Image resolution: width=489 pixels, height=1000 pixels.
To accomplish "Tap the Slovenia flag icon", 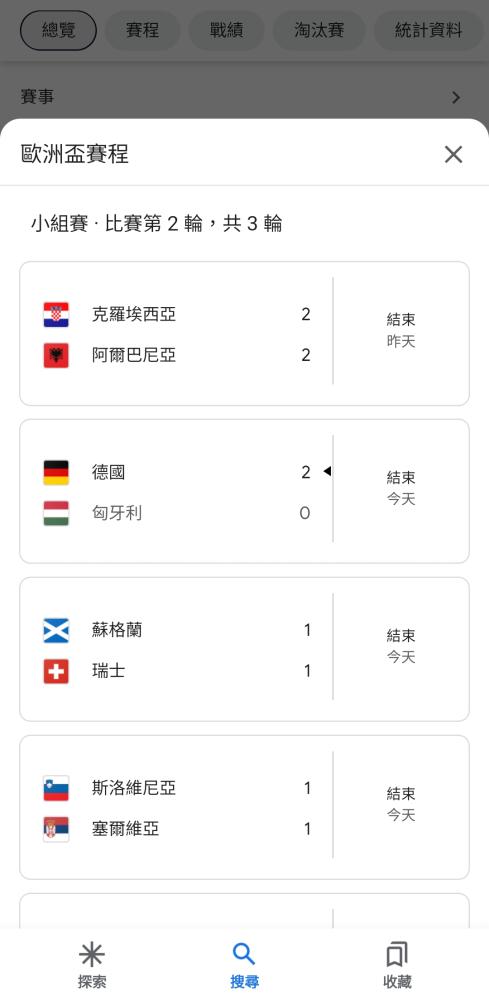I will click(56, 789).
